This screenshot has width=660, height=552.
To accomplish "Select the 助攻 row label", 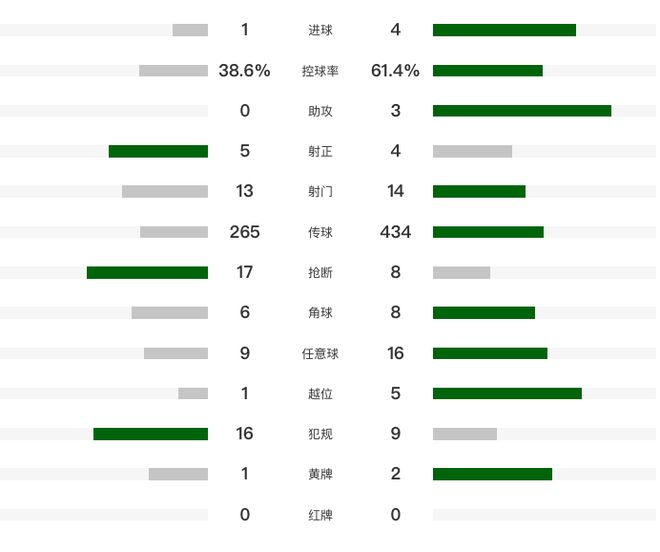I will coord(320,111).
